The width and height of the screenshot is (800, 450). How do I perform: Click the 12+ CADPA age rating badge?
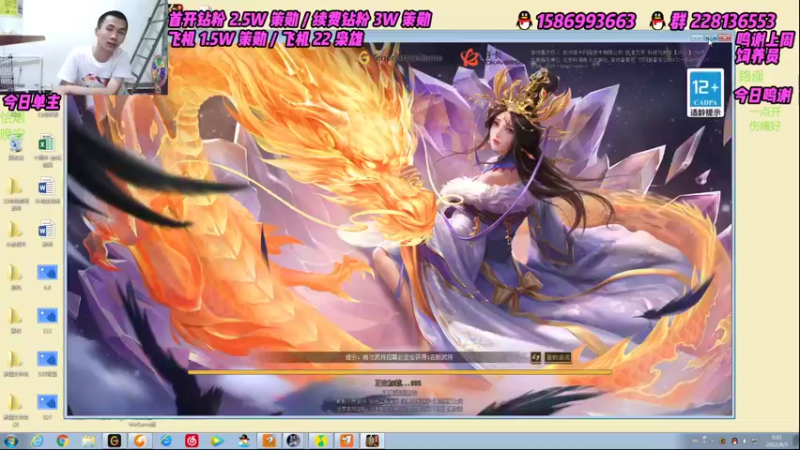pyautogui.click(x=705, y=92)
